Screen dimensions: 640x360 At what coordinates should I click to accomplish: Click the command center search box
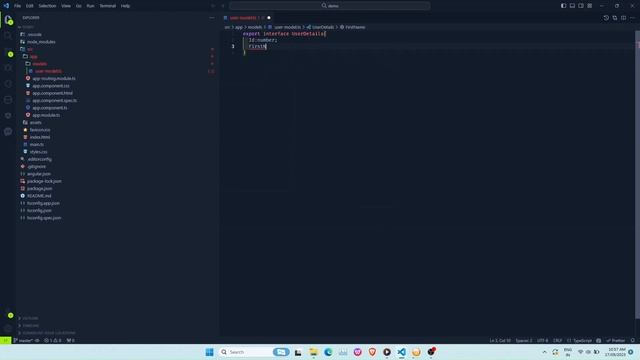330,6
